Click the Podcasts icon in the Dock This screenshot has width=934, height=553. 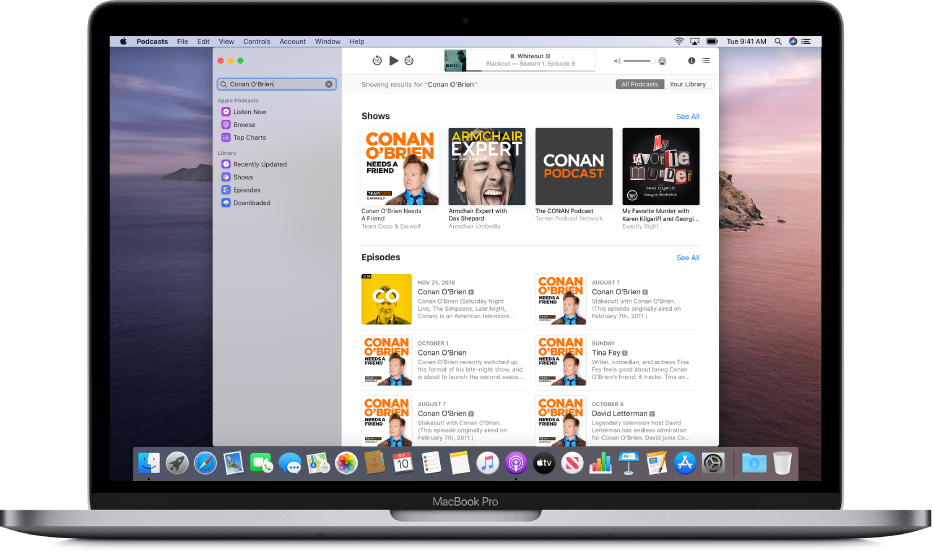(516, 463)
